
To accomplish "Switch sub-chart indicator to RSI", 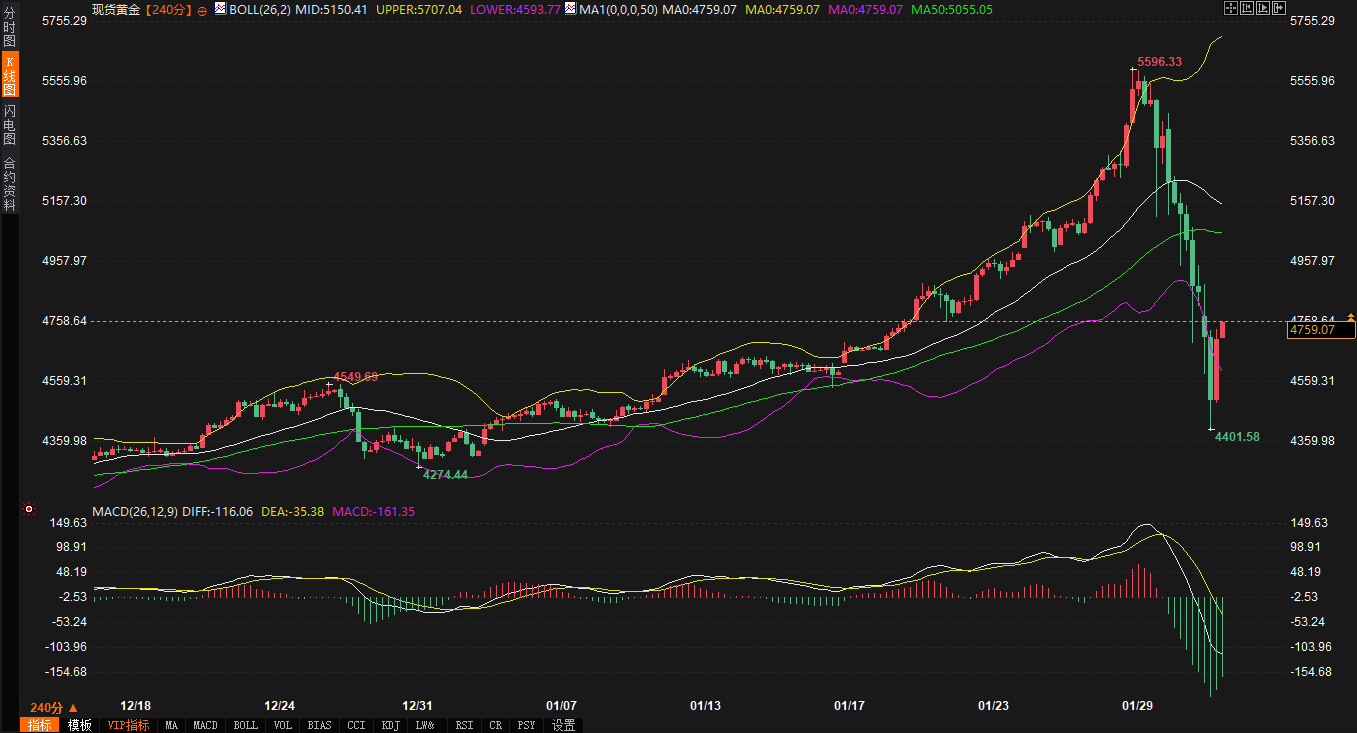I will 464,725.
